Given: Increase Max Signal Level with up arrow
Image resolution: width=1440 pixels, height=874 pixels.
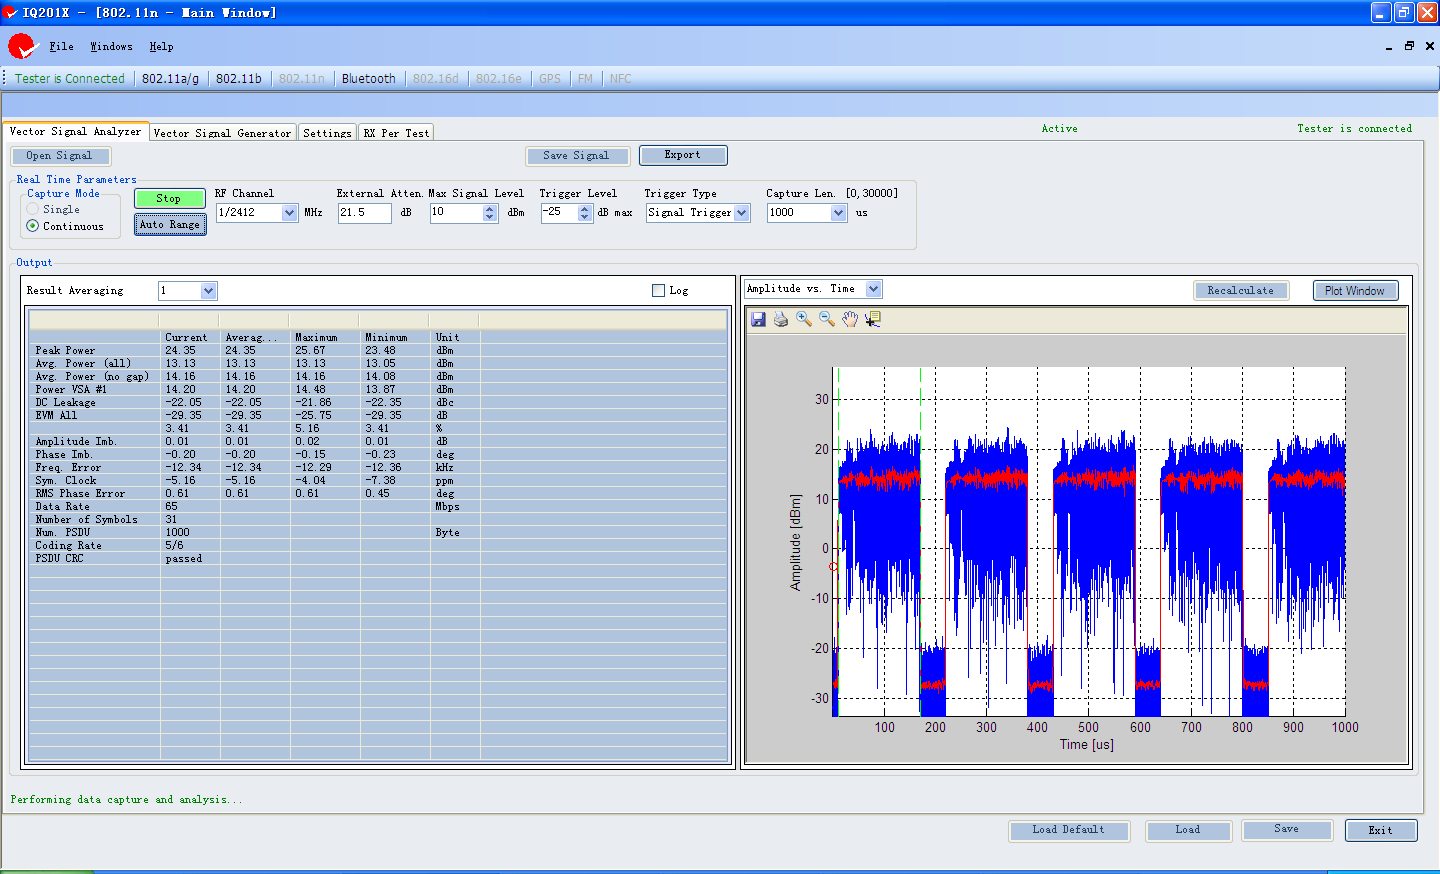Looking at the screenshot, I should click(490, 208).
